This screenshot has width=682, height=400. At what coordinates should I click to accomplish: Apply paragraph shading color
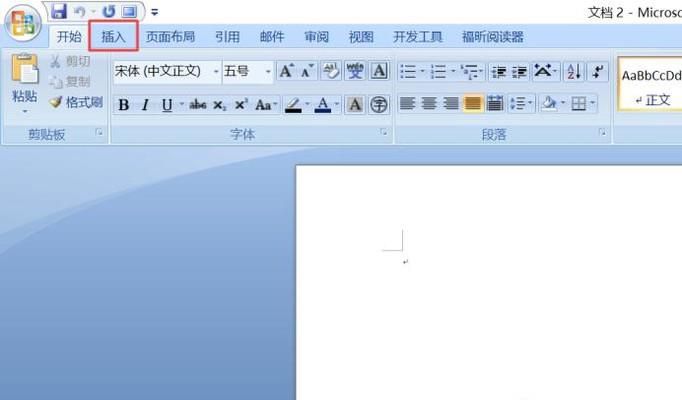click(549, 103)
